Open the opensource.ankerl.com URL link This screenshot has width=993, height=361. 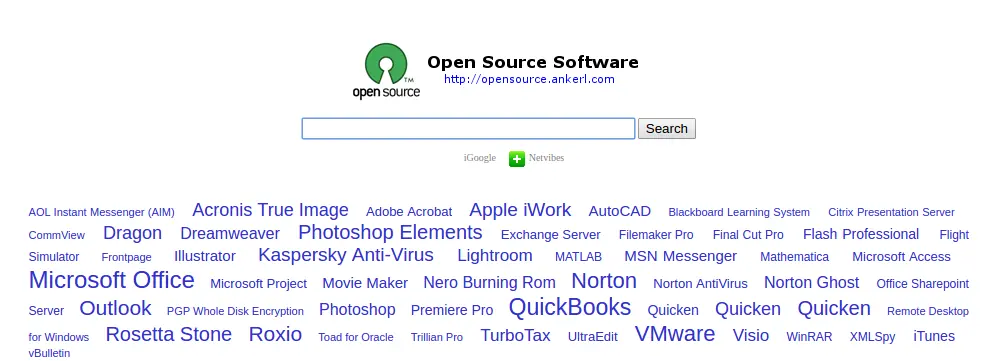529,79
